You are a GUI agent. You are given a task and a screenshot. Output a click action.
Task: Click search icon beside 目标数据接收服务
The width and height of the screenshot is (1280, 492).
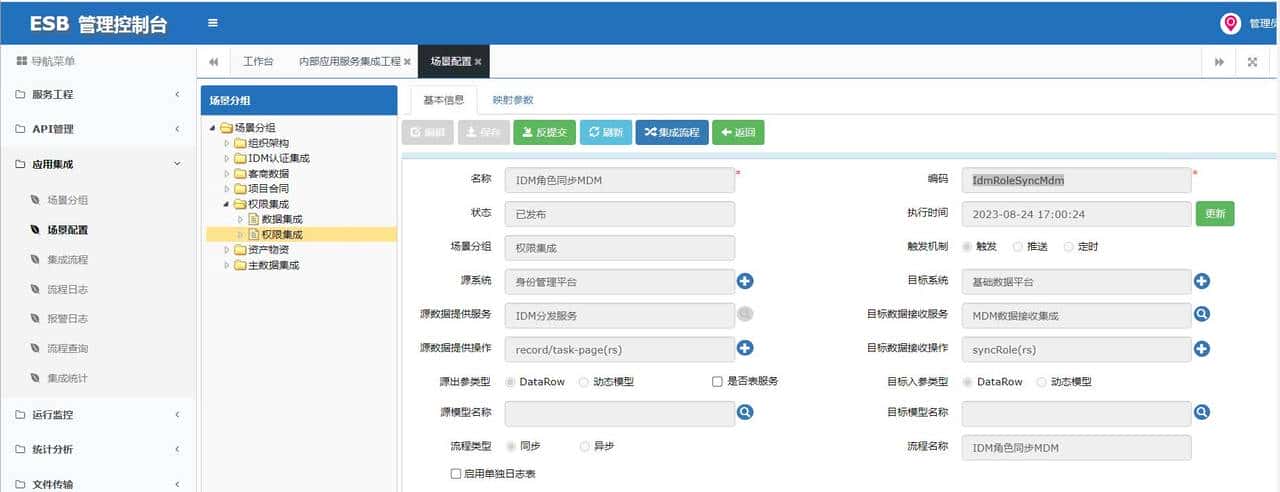coord(1202,314)
